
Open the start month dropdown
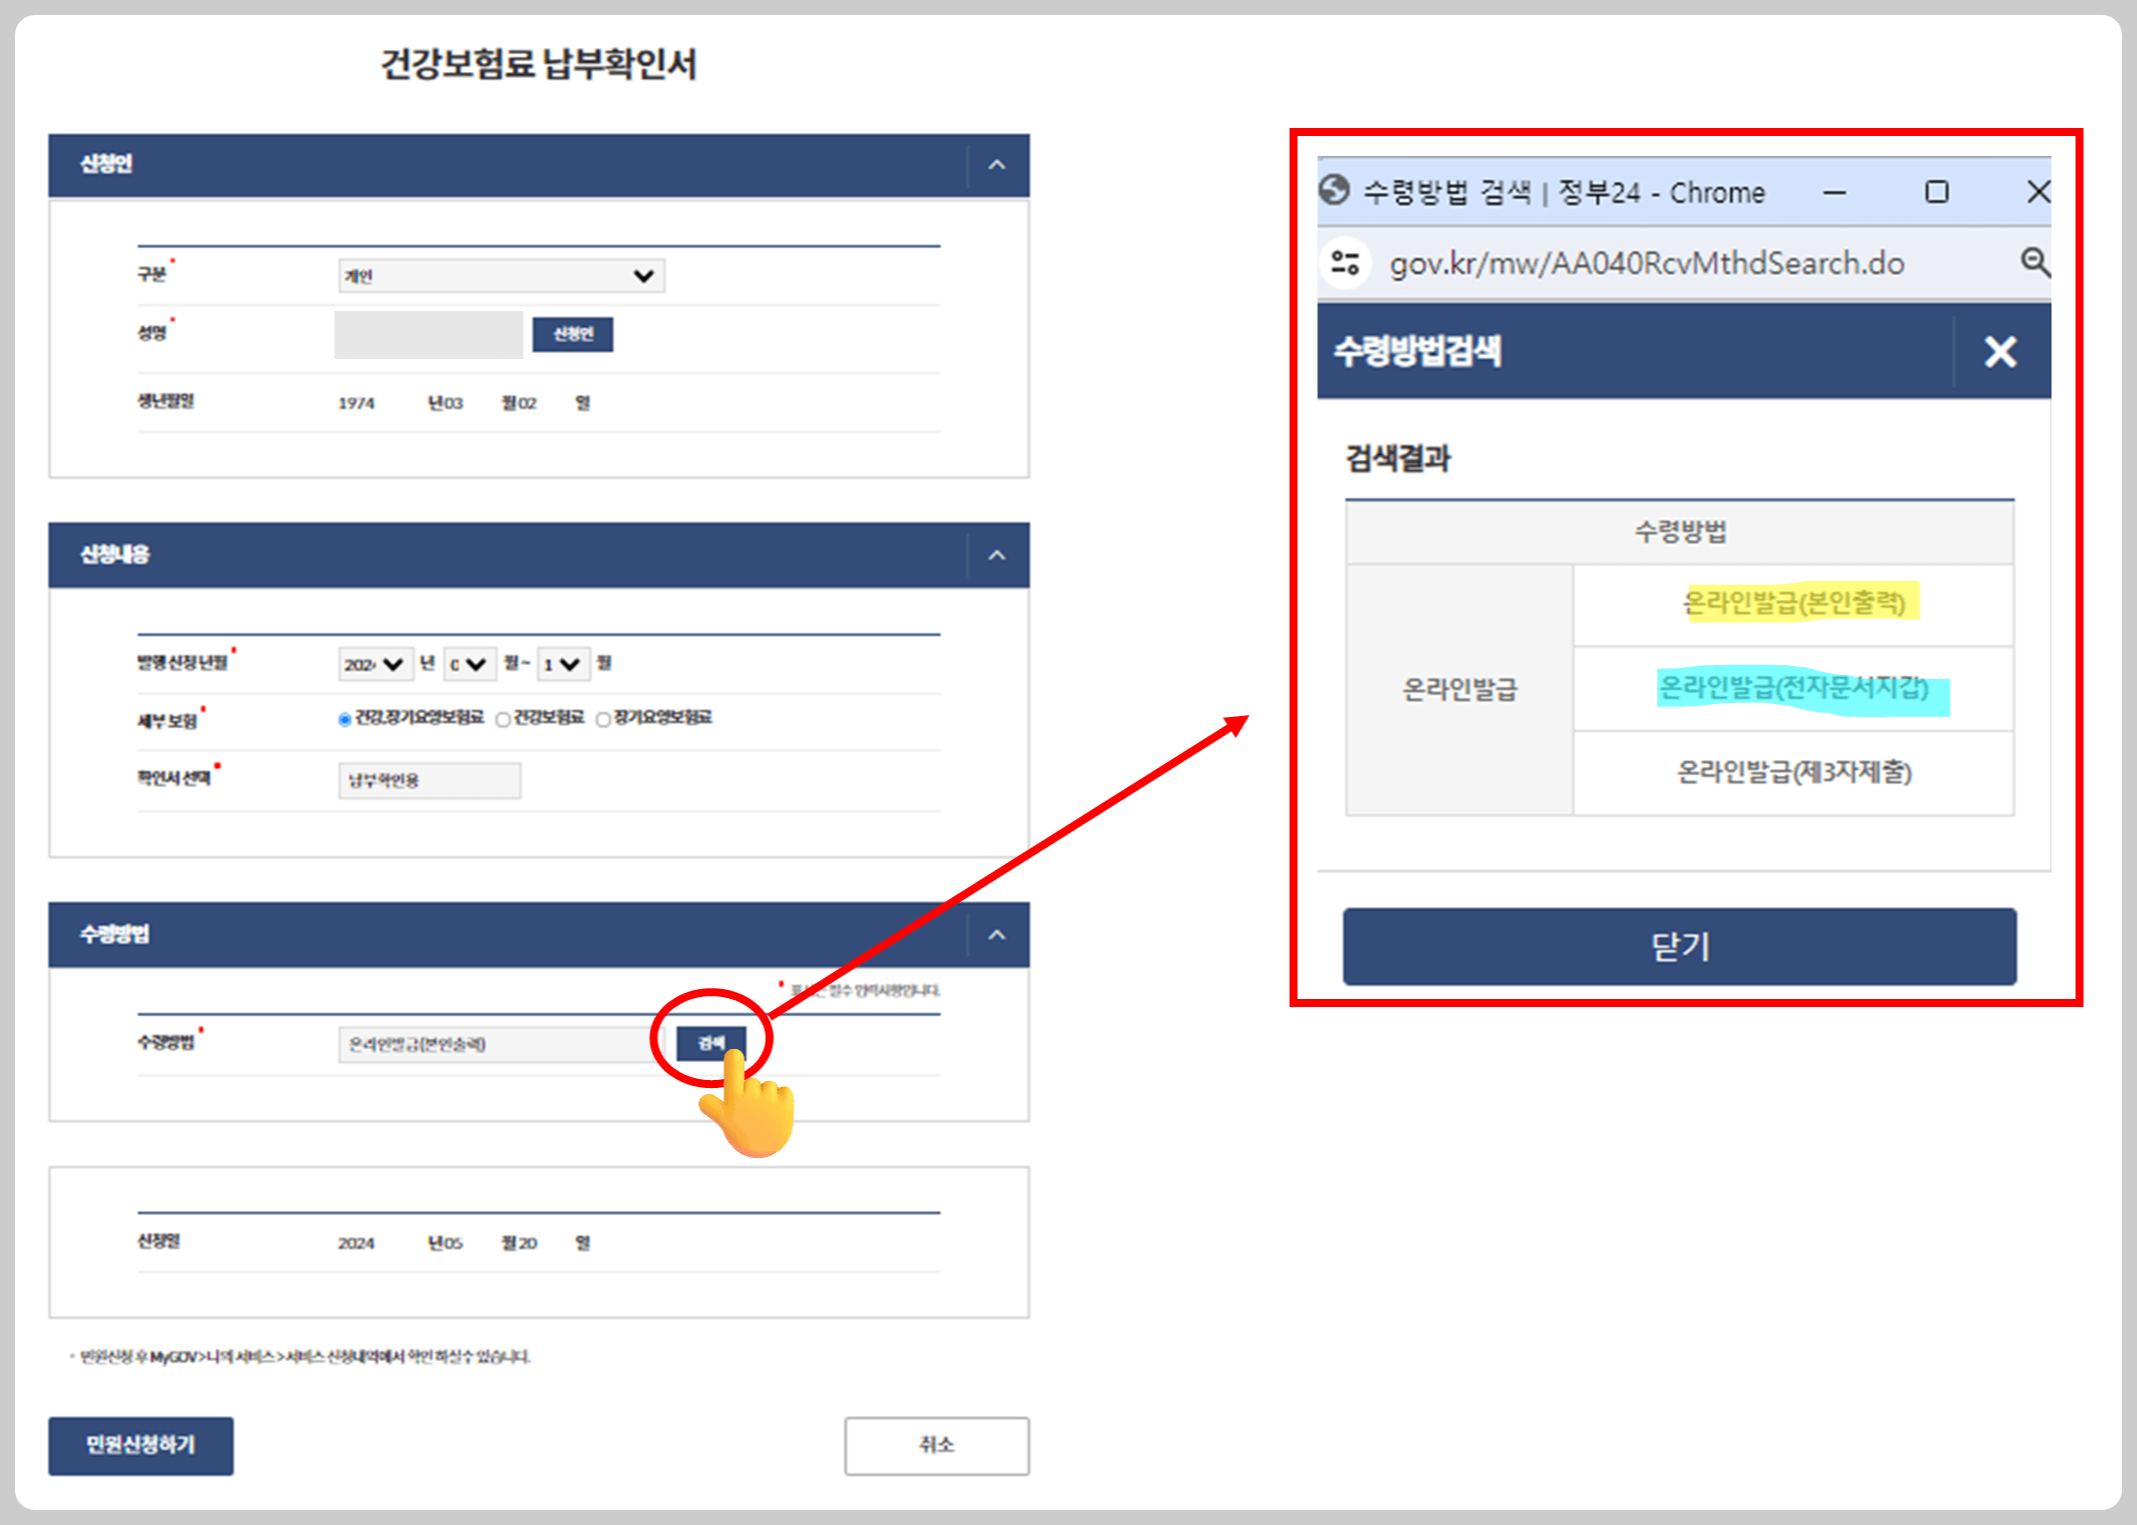pos(469,664)
